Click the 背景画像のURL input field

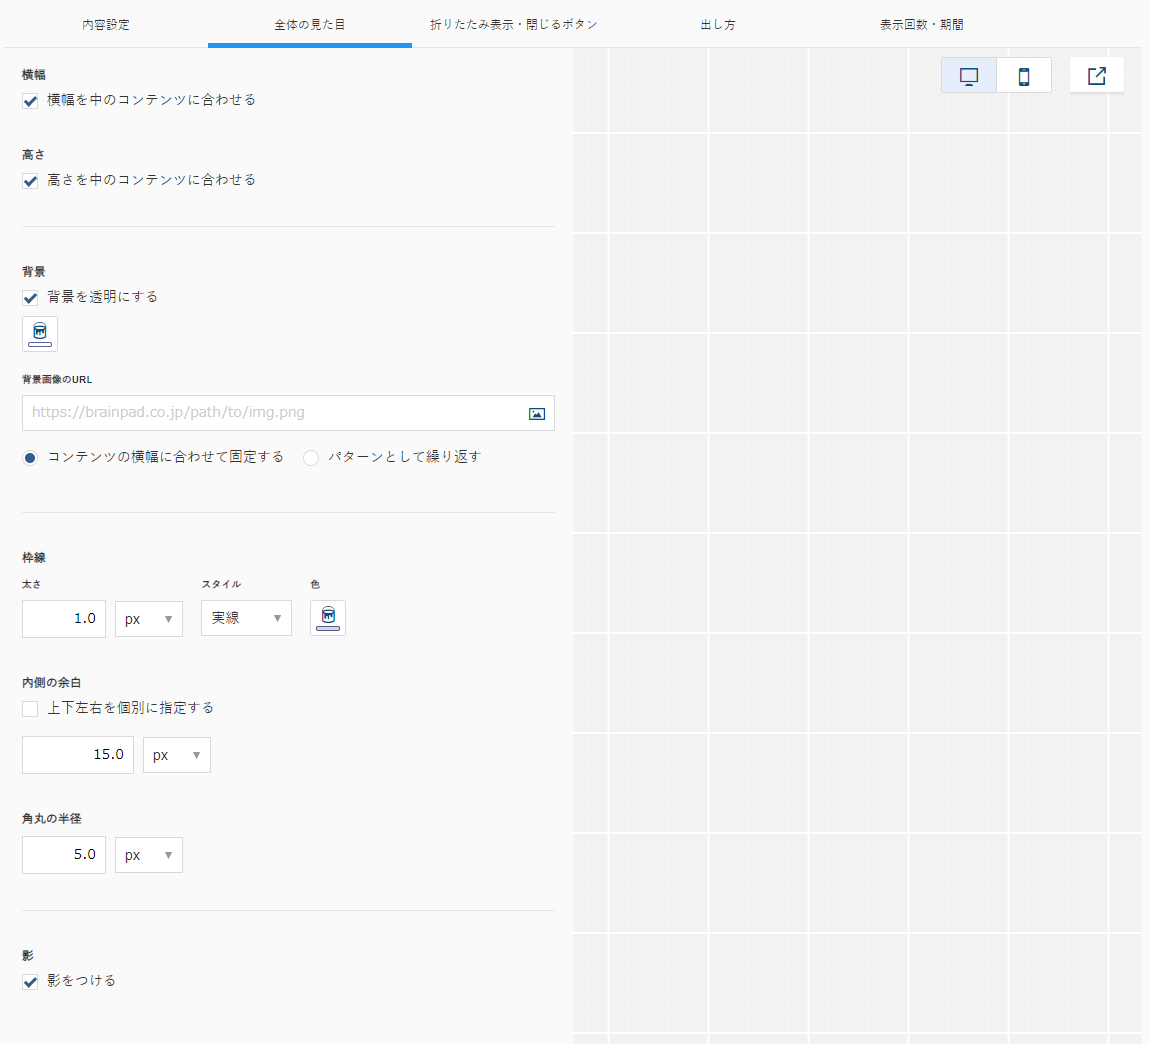point(288,413)
